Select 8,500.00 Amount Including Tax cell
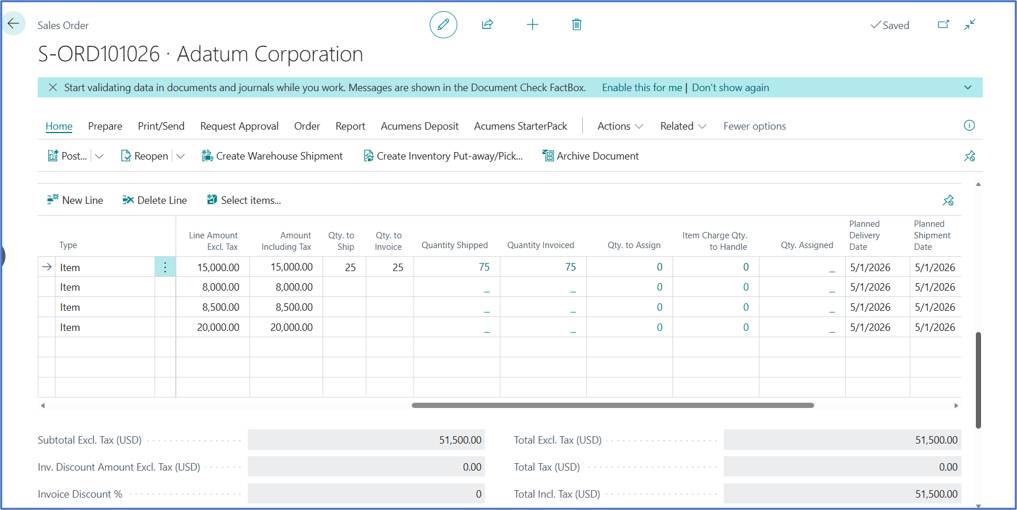 point(286,307)
